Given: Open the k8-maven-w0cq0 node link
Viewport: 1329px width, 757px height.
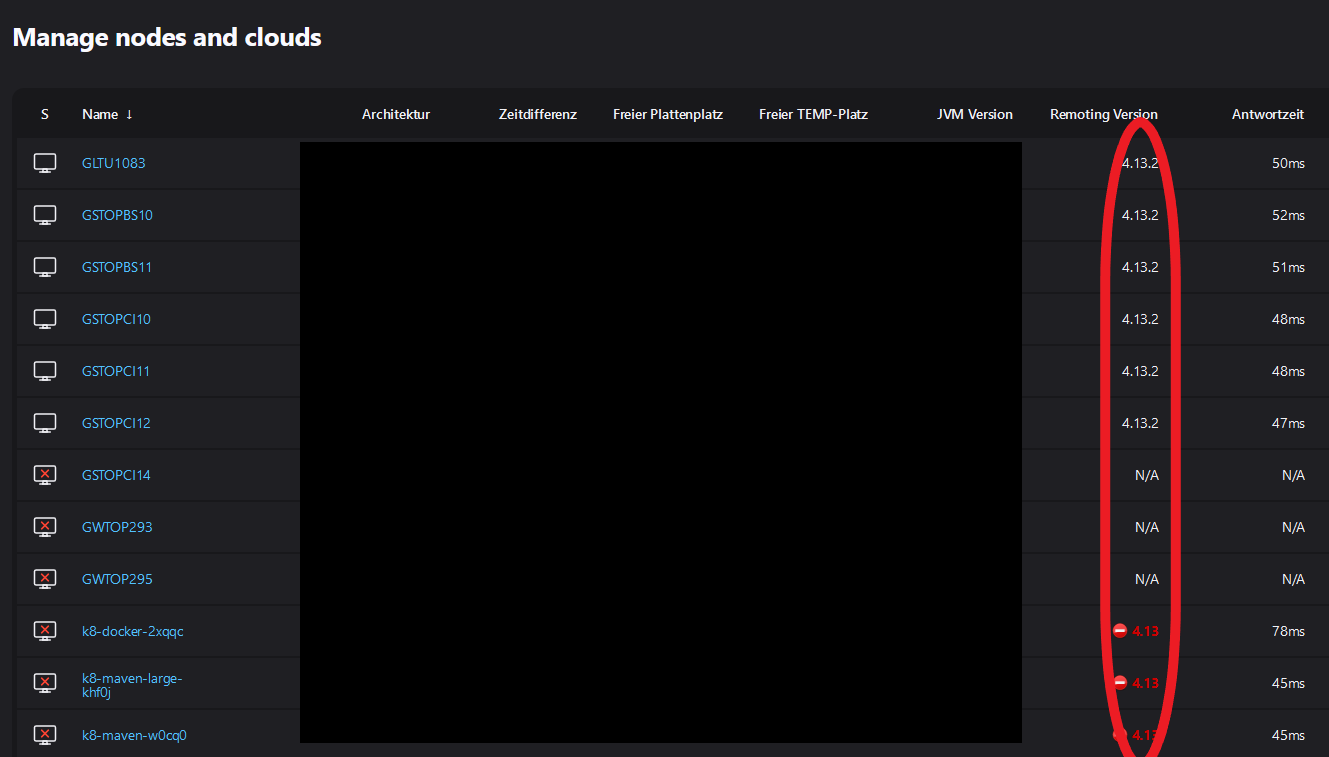Looking at the screenshot, I should tap(134, 735).
